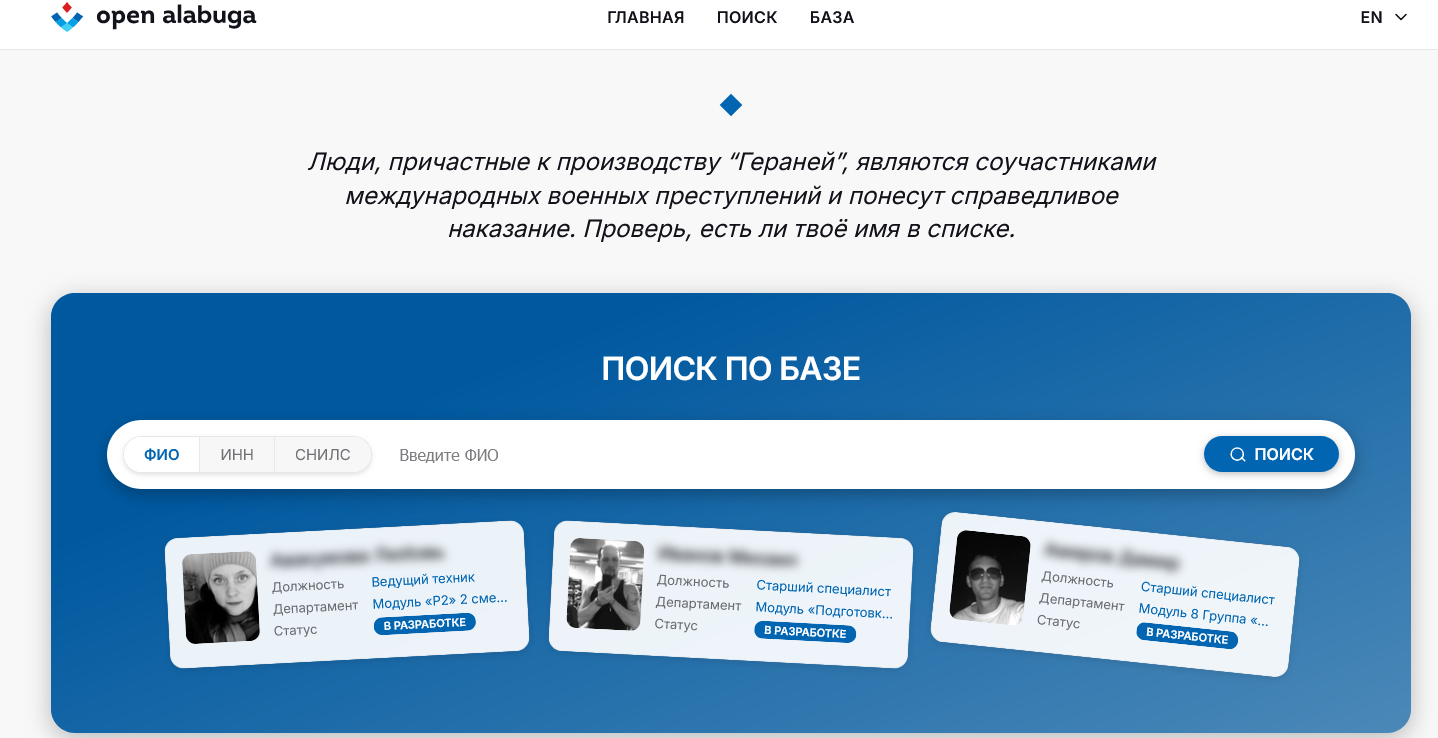Expand the EN language dropdown

pyautogui.click(x=1384, y=17)
